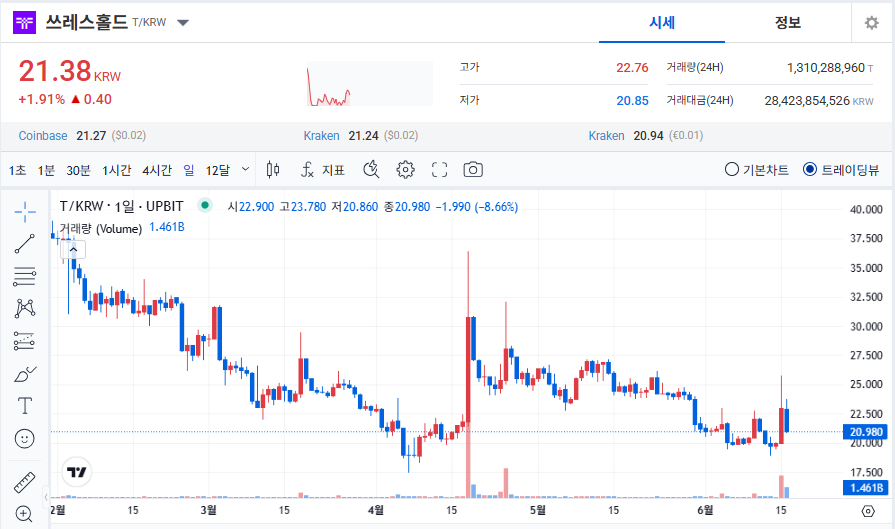Select the 4시간 interval
This screenshot has height=529, width=895.
[x=157, y=170]
